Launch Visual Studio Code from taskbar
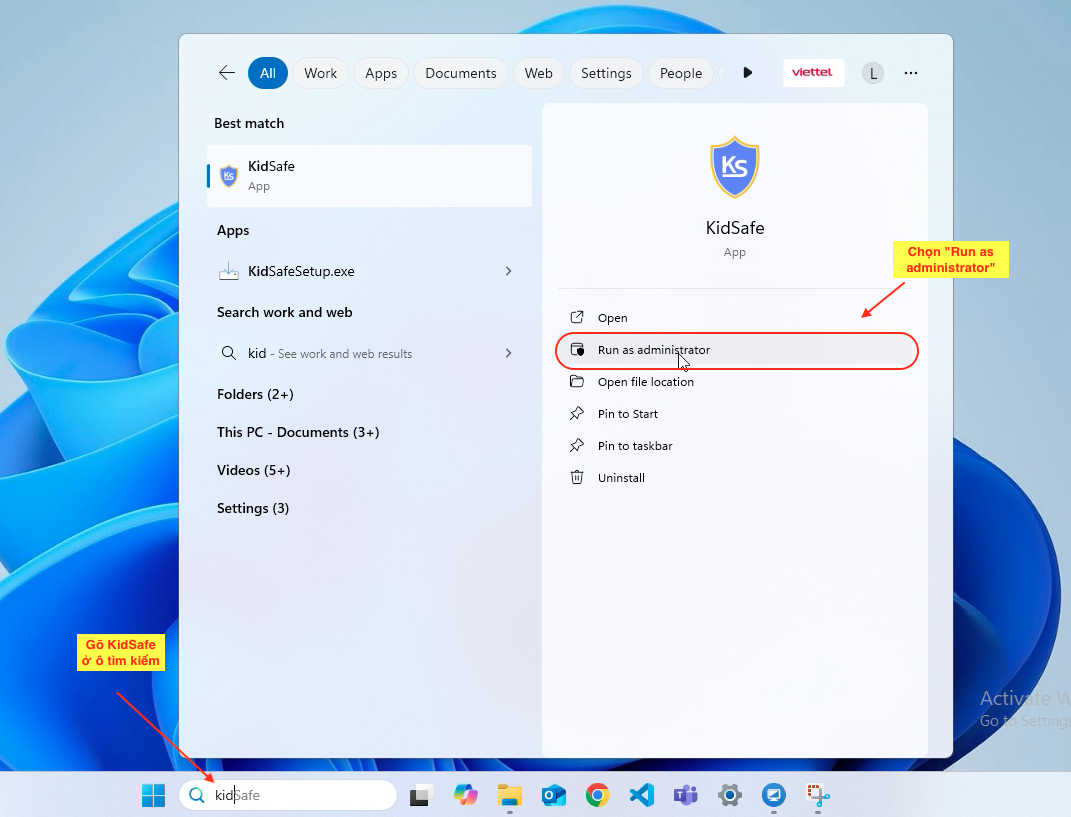 click(x=641, y=796)
